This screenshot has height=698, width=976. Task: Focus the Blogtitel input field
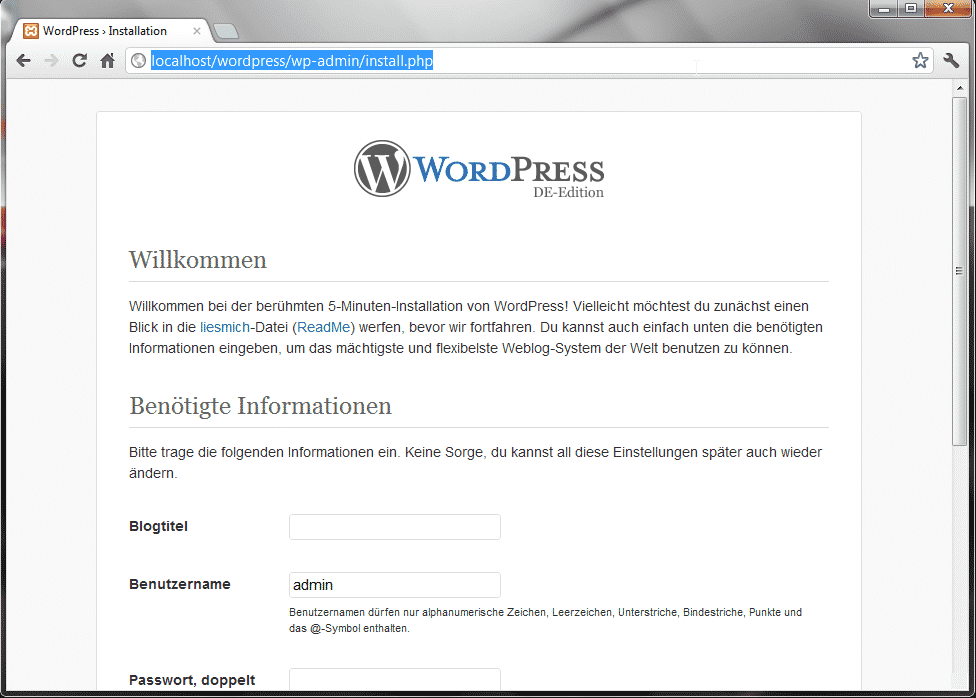(x=395, y=527)
